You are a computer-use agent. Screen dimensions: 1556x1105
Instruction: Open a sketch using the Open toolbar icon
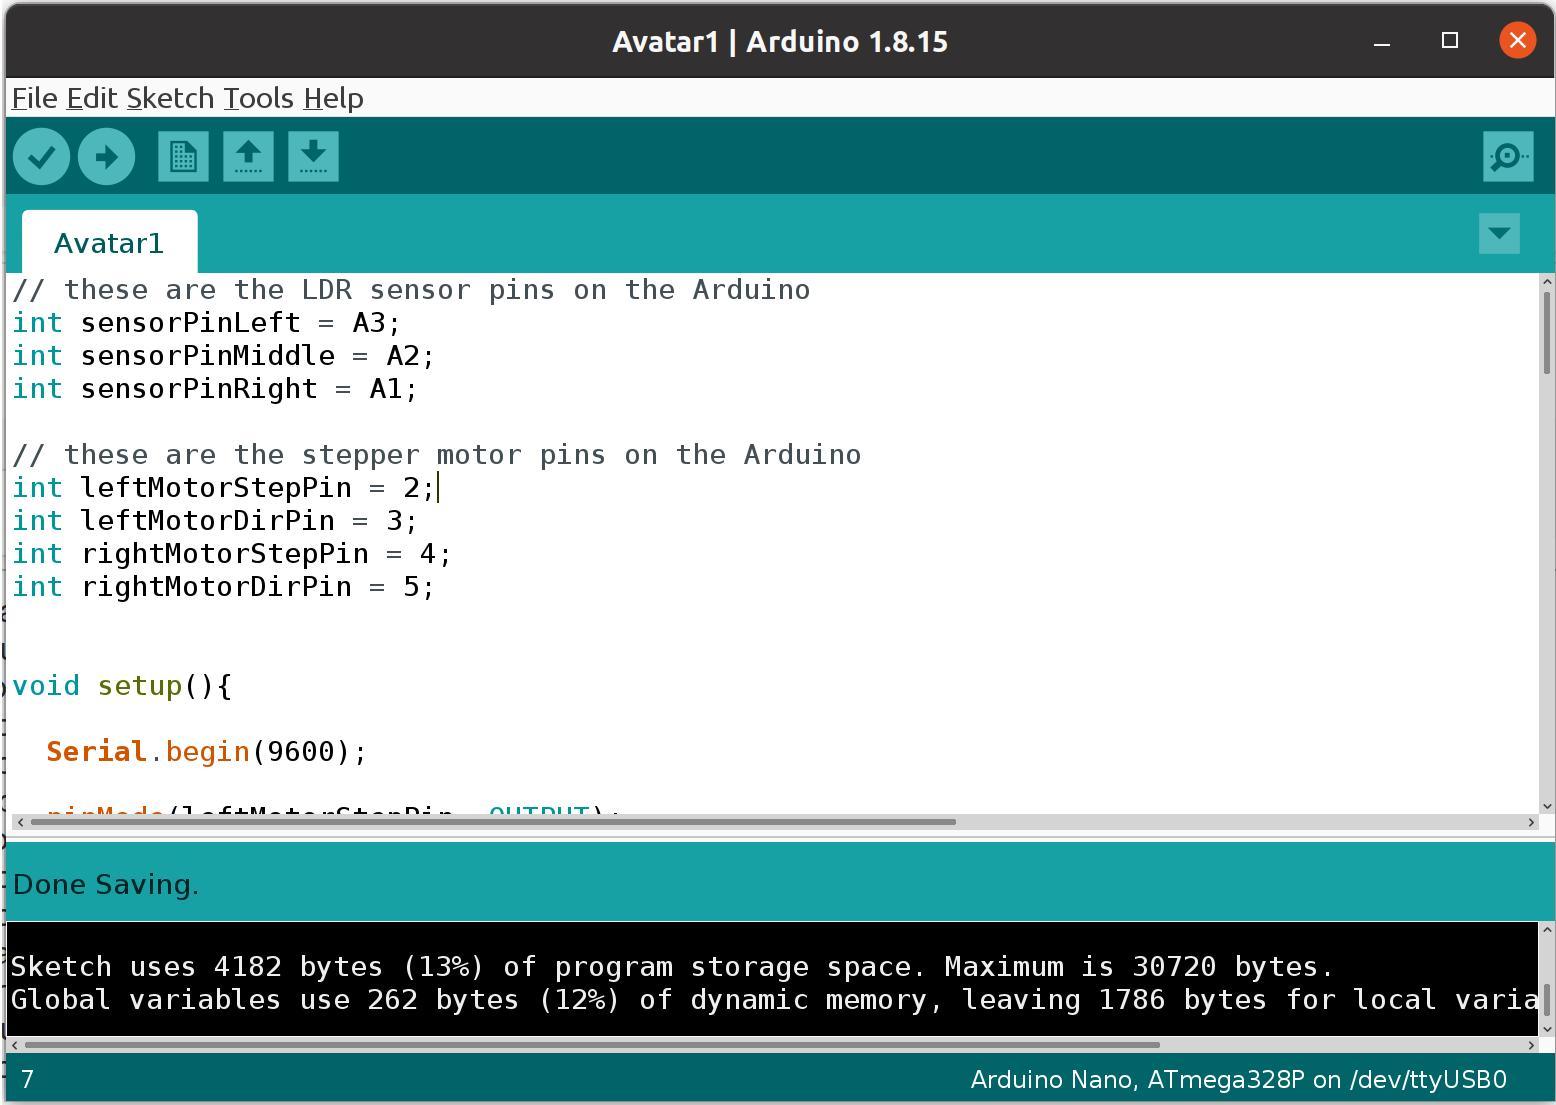point(247,156)
